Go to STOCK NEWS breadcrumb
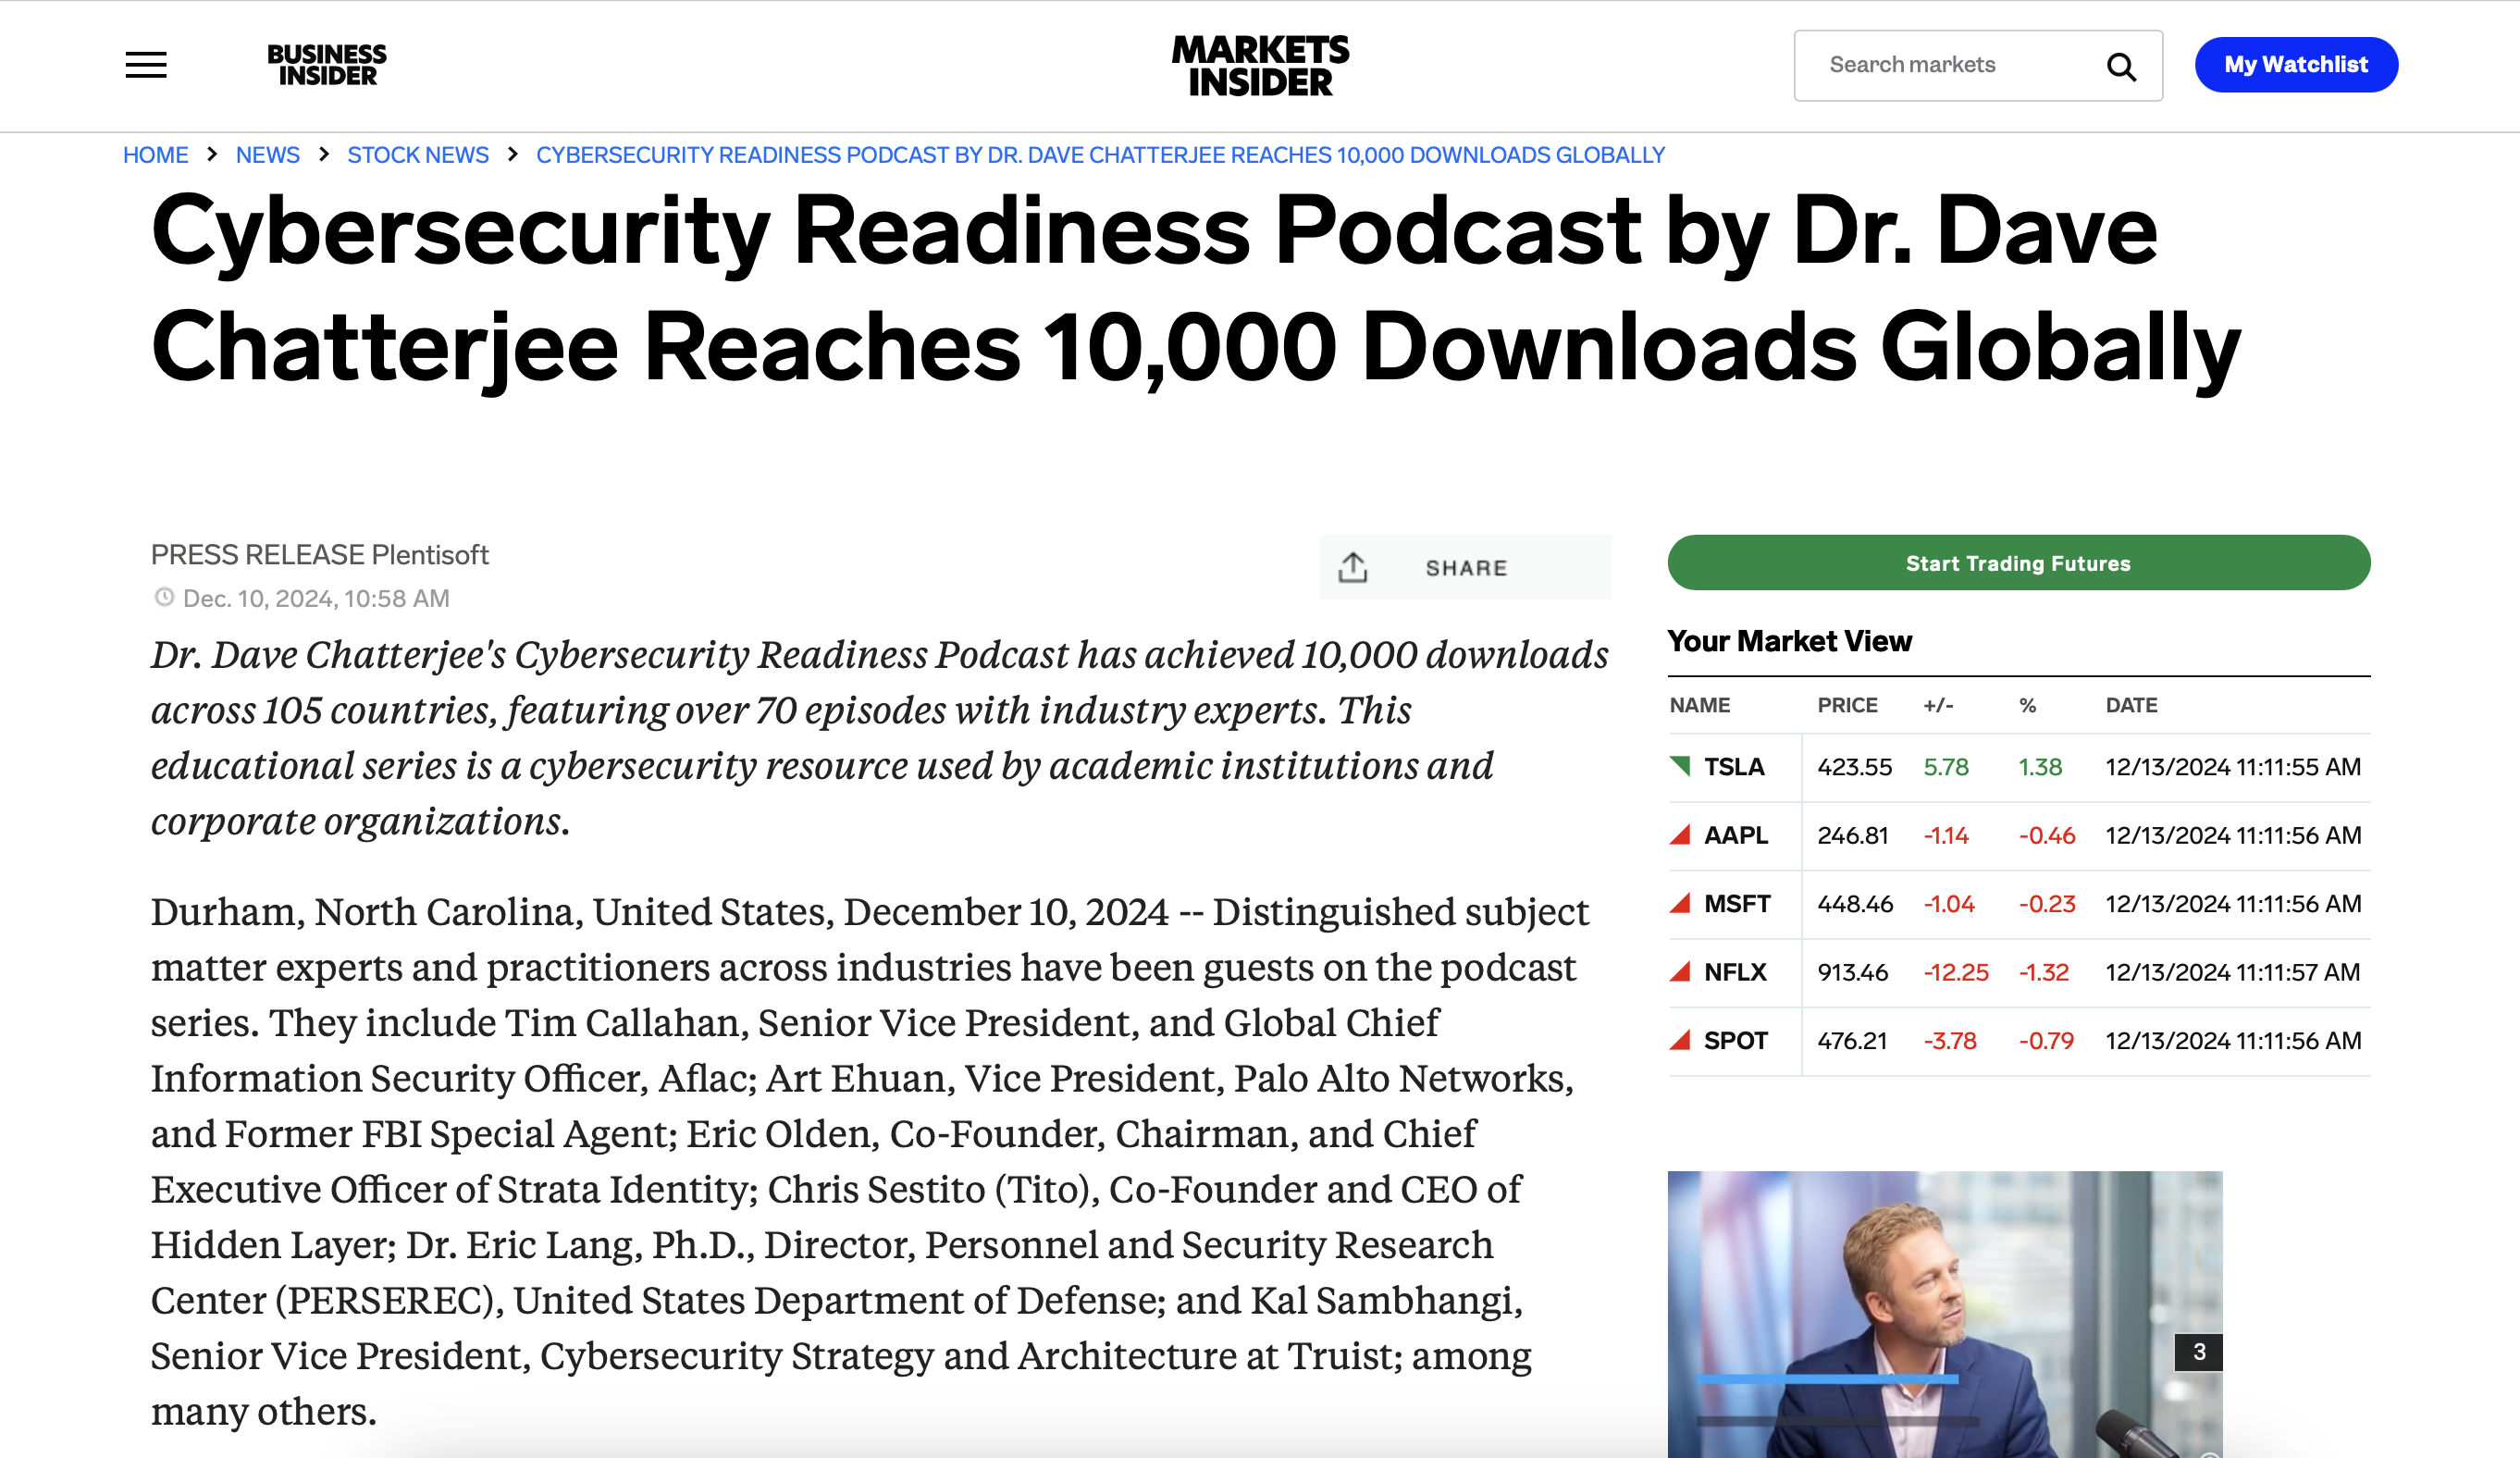This screenshot has width=2520, height=1458. (x=418, y=155)
